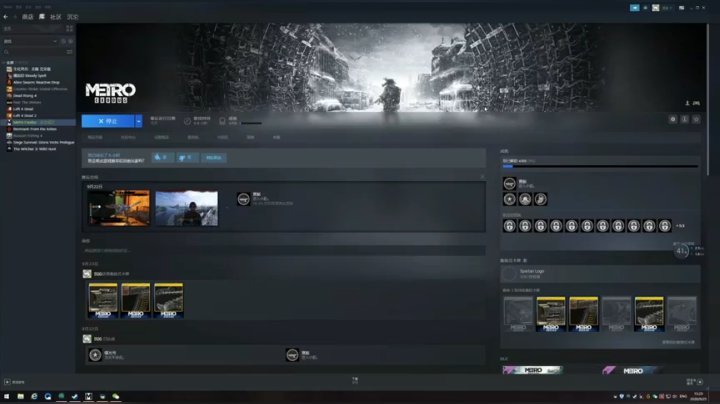Open third unlocked achievement icon
This screenshot has height=404, width=720.
pyautogui.click(x=540, y=199)
